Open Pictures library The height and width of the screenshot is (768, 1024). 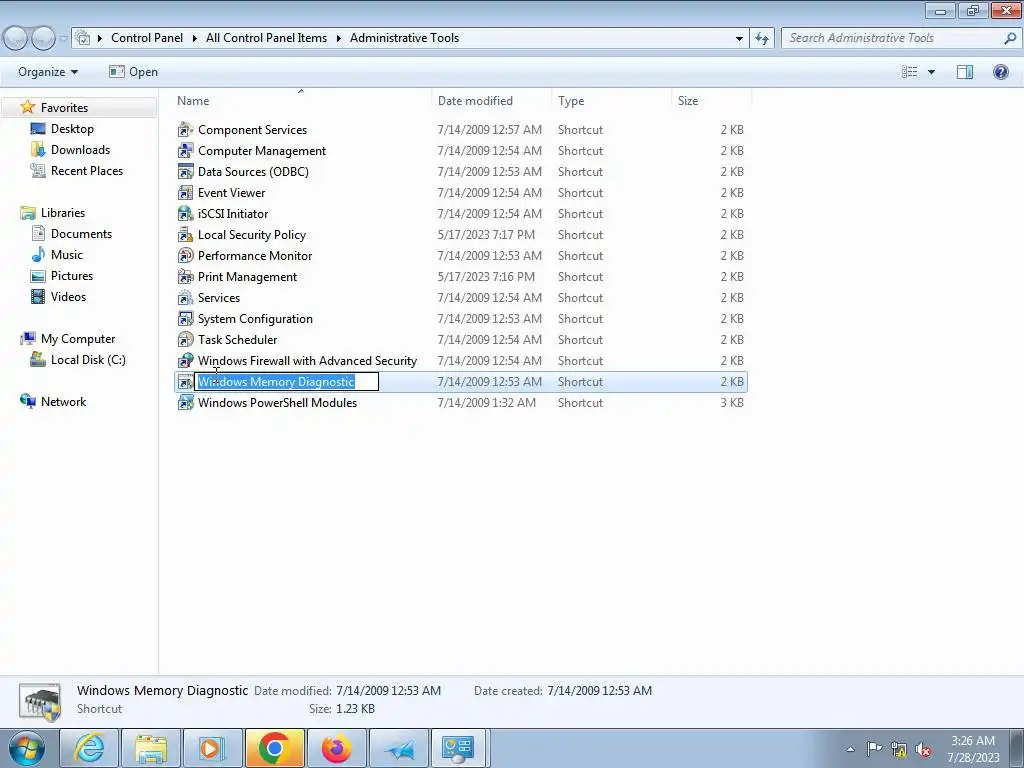coord(72,276)
